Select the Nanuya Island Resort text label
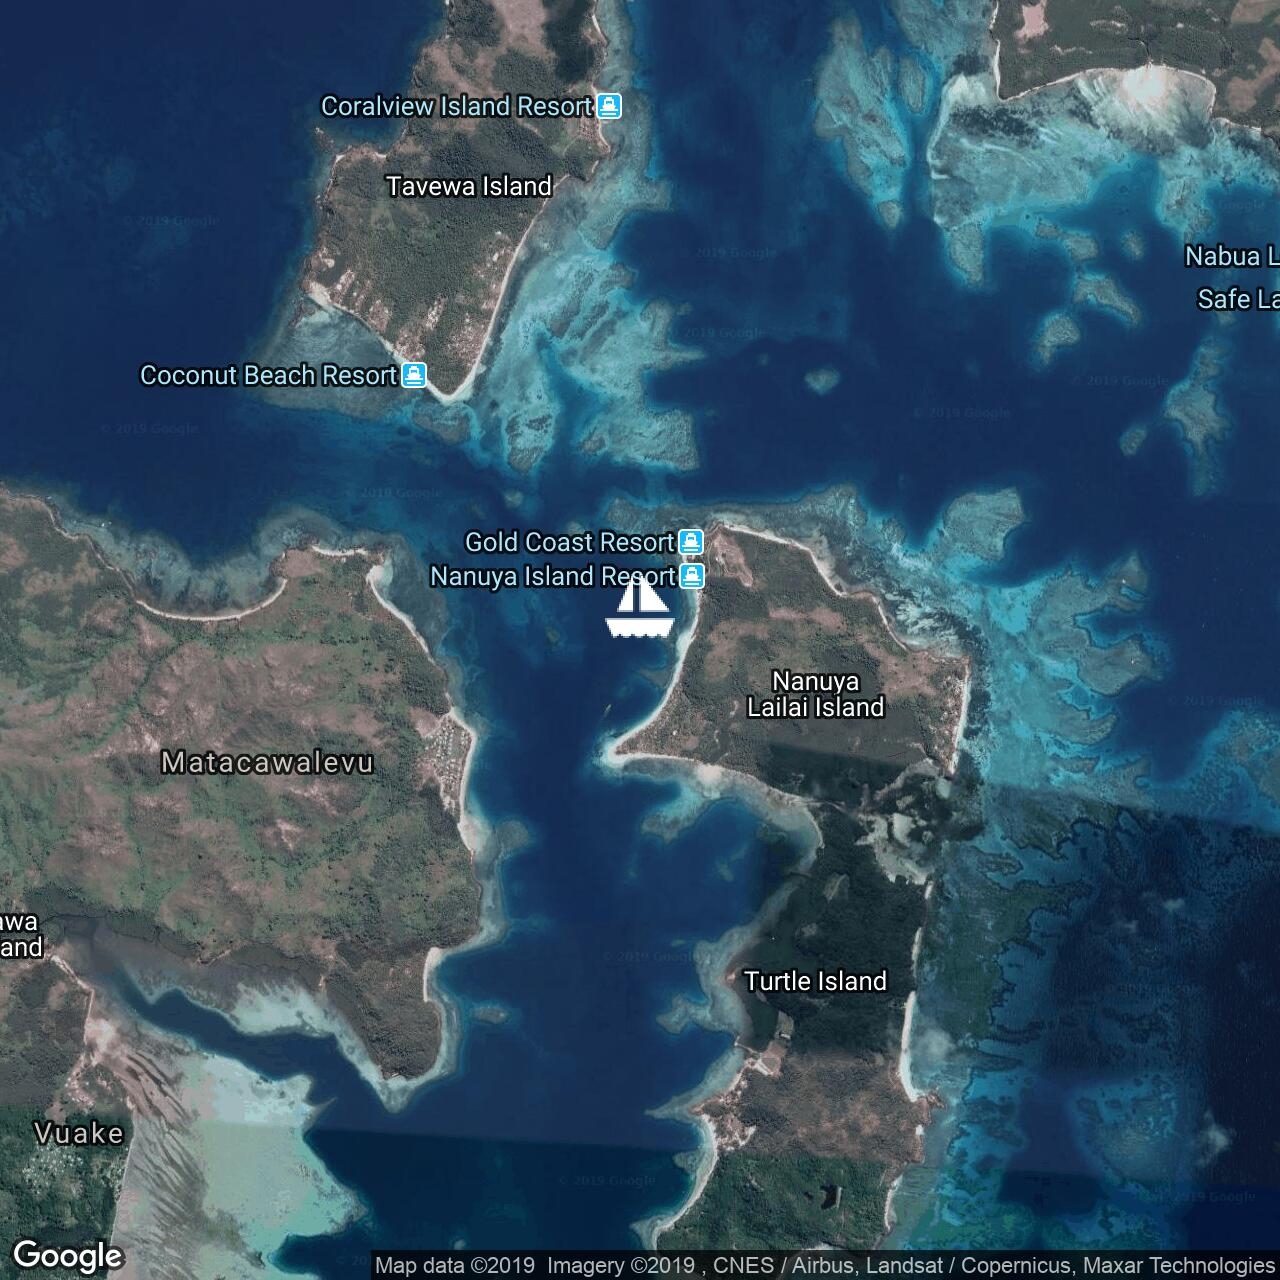 click(552, 576)
